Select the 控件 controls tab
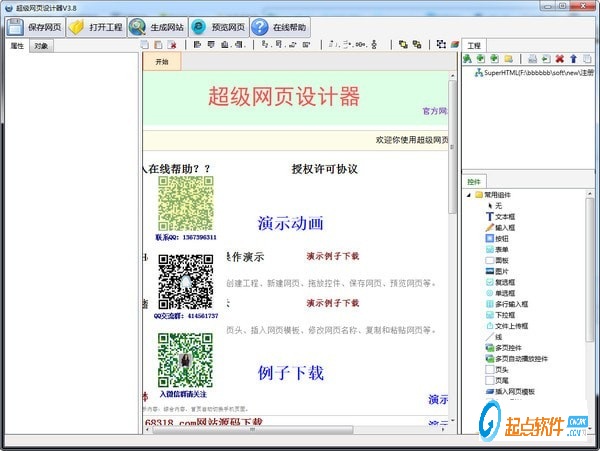Viewport: 600px width, 451px height. tap(474, 182)
